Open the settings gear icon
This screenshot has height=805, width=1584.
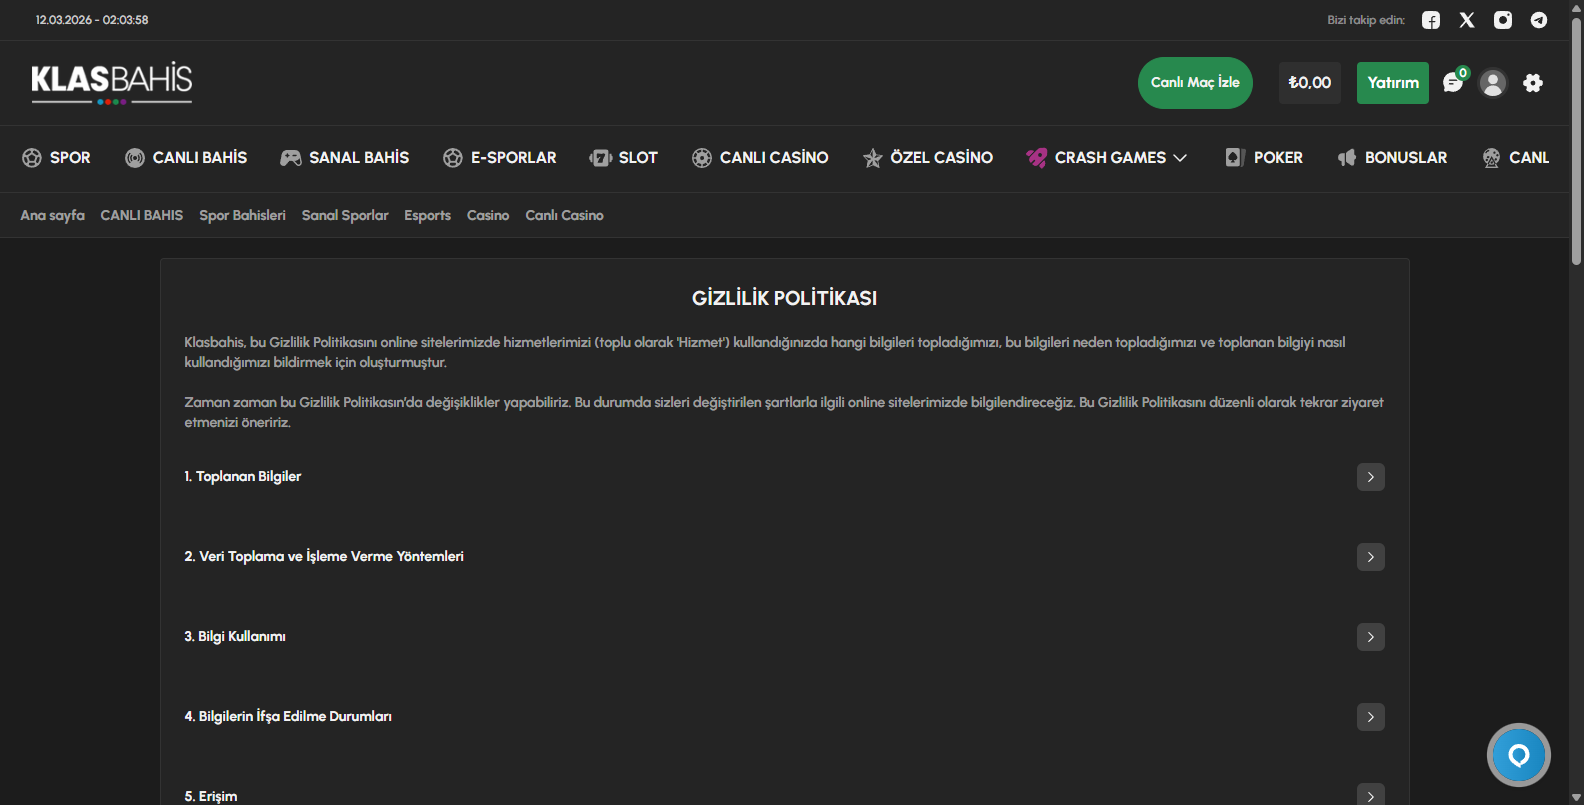point(1533,83)
